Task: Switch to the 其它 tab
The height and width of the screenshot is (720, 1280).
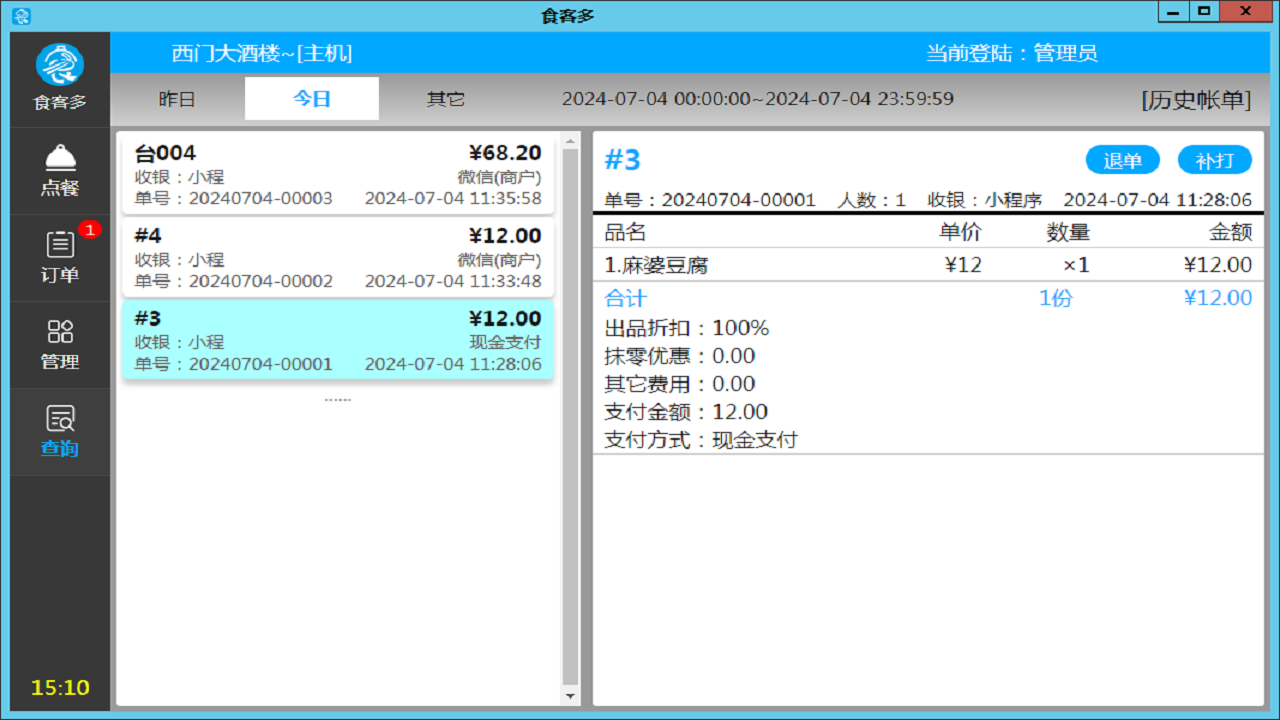Action: (x=445, y=99)
